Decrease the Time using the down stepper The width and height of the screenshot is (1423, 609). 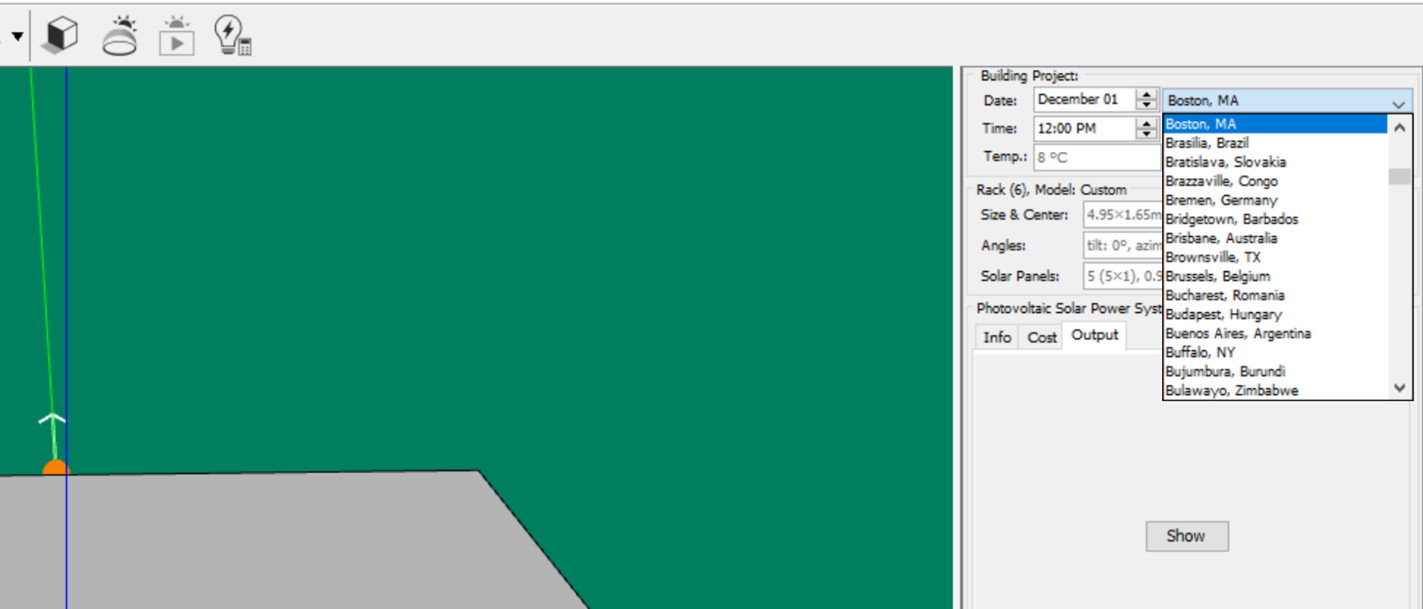(x=1148, y=133)
